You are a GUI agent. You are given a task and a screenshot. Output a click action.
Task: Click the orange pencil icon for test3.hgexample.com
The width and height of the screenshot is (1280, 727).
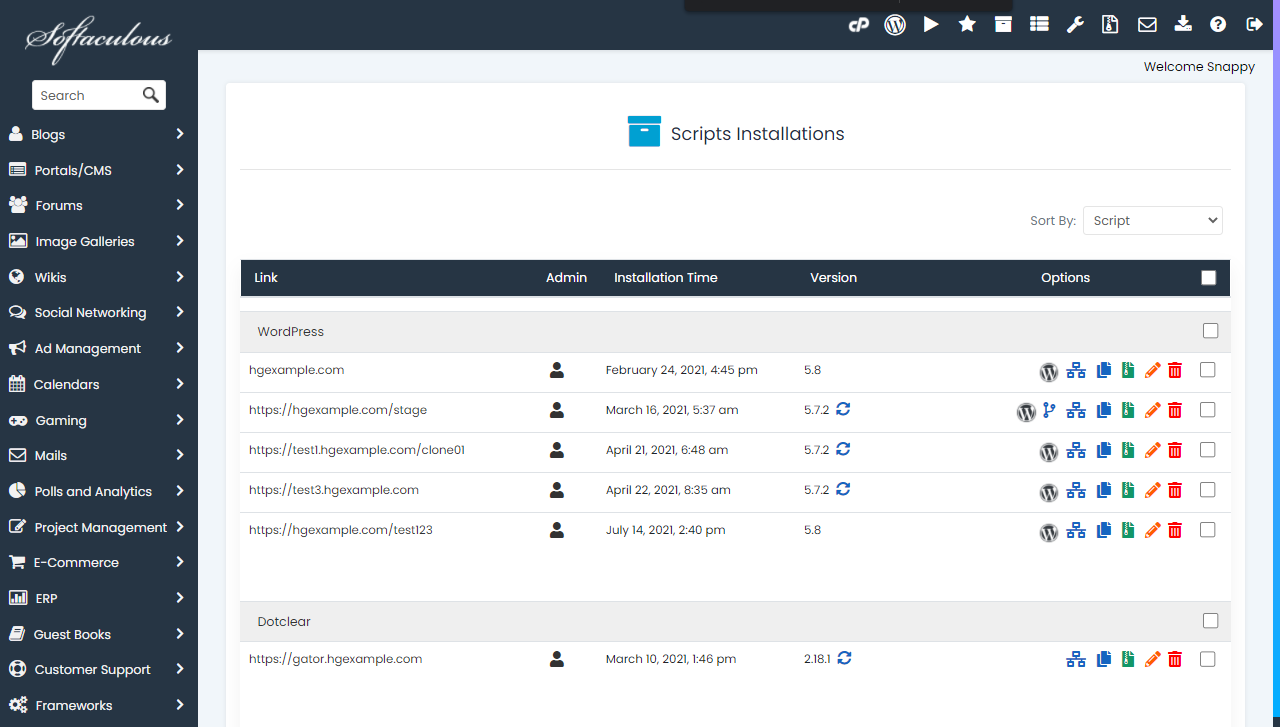(x=1152, y=490)
